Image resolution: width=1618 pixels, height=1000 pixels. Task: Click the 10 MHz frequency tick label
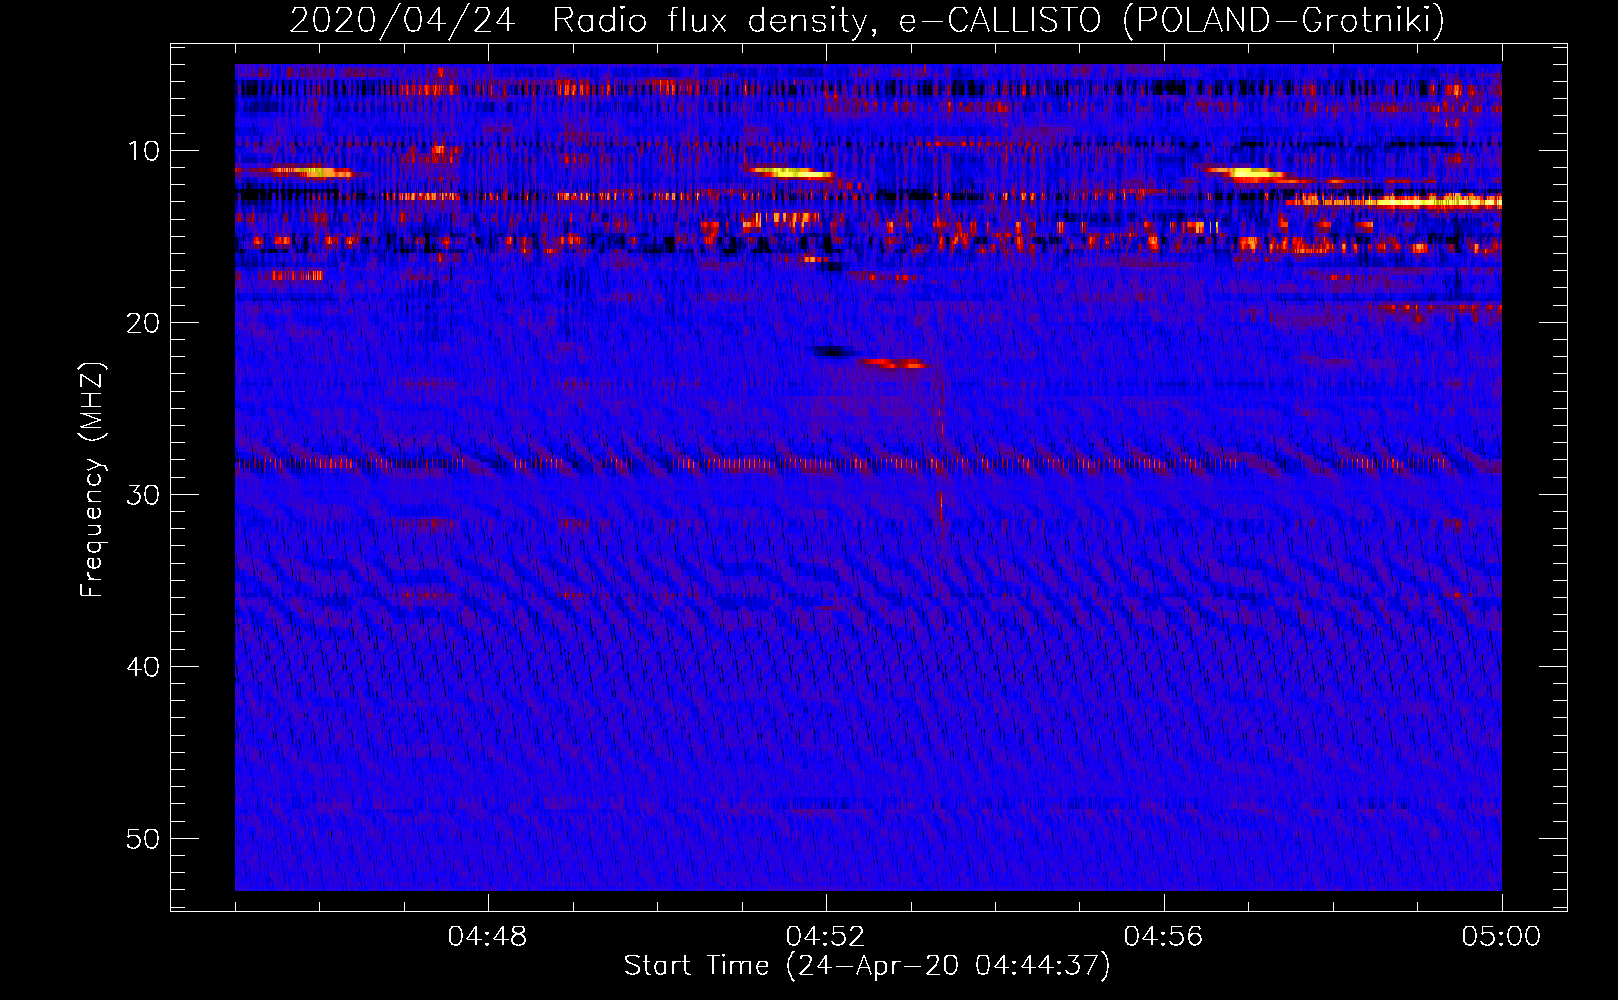point(143,151)
